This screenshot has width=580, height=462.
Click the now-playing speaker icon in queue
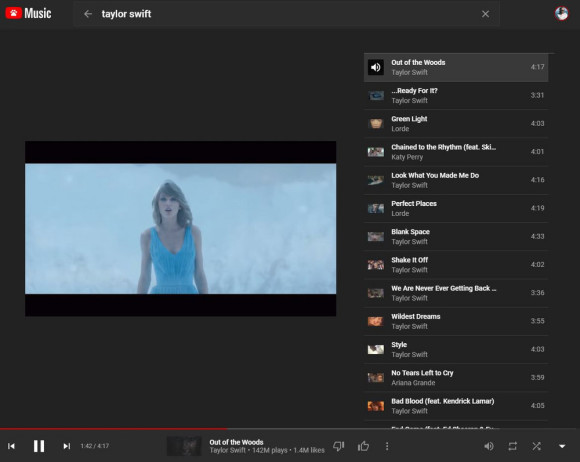pyautogui.click(x=375, y=67)
